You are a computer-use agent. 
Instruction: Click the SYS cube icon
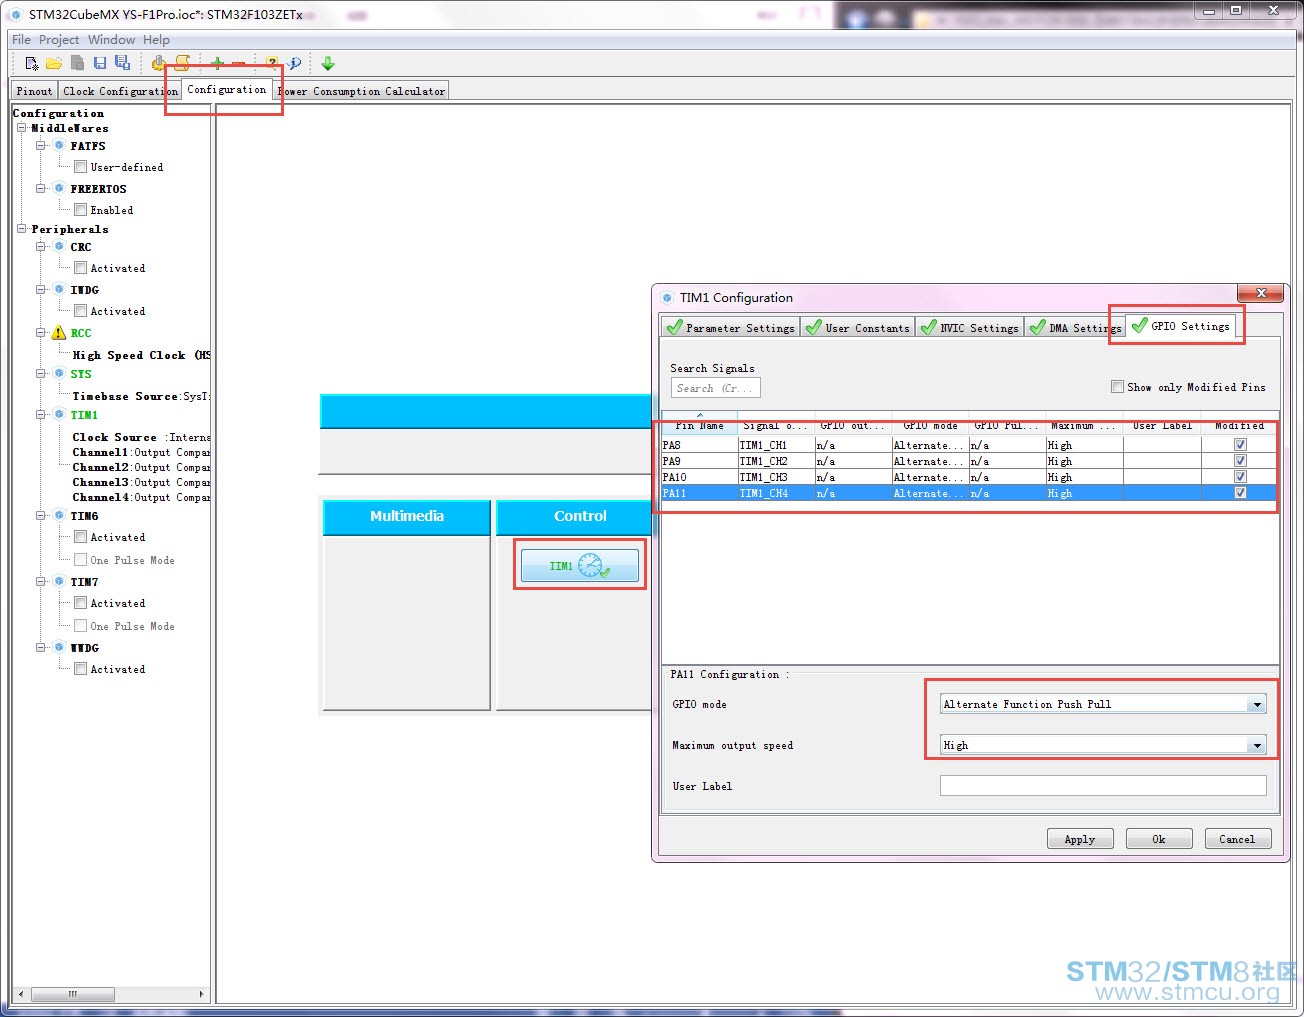tap(59, 374)
